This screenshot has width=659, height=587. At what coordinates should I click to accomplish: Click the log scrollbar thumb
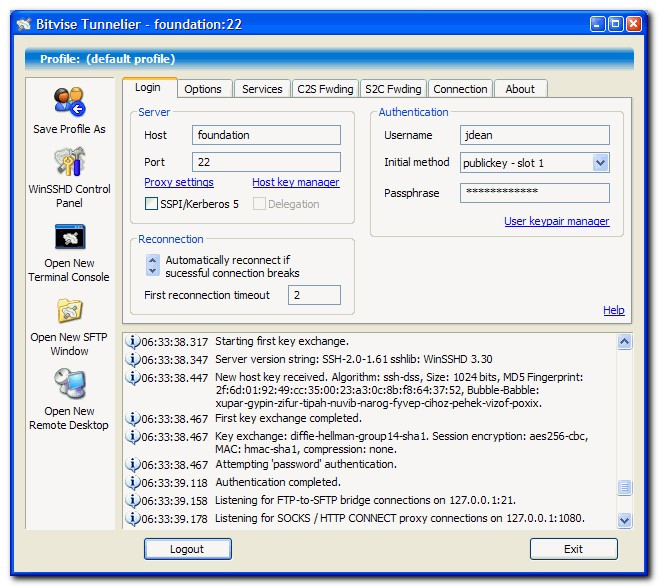(x=625, y=487)
